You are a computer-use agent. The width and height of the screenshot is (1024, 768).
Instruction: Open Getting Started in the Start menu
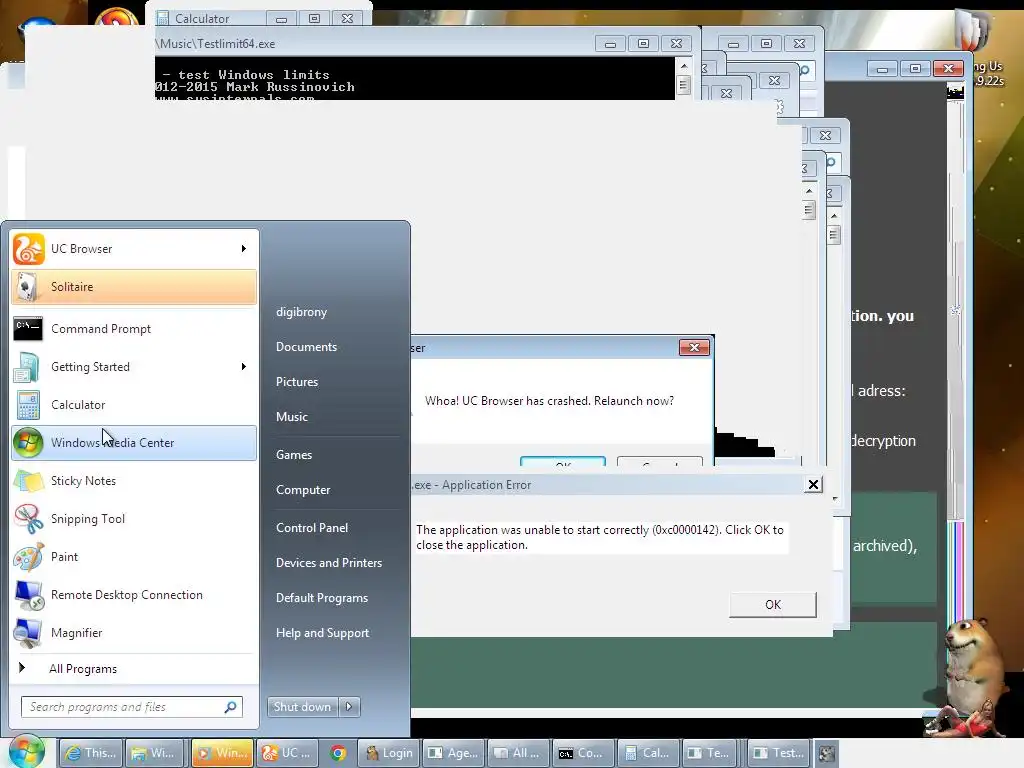134,367
